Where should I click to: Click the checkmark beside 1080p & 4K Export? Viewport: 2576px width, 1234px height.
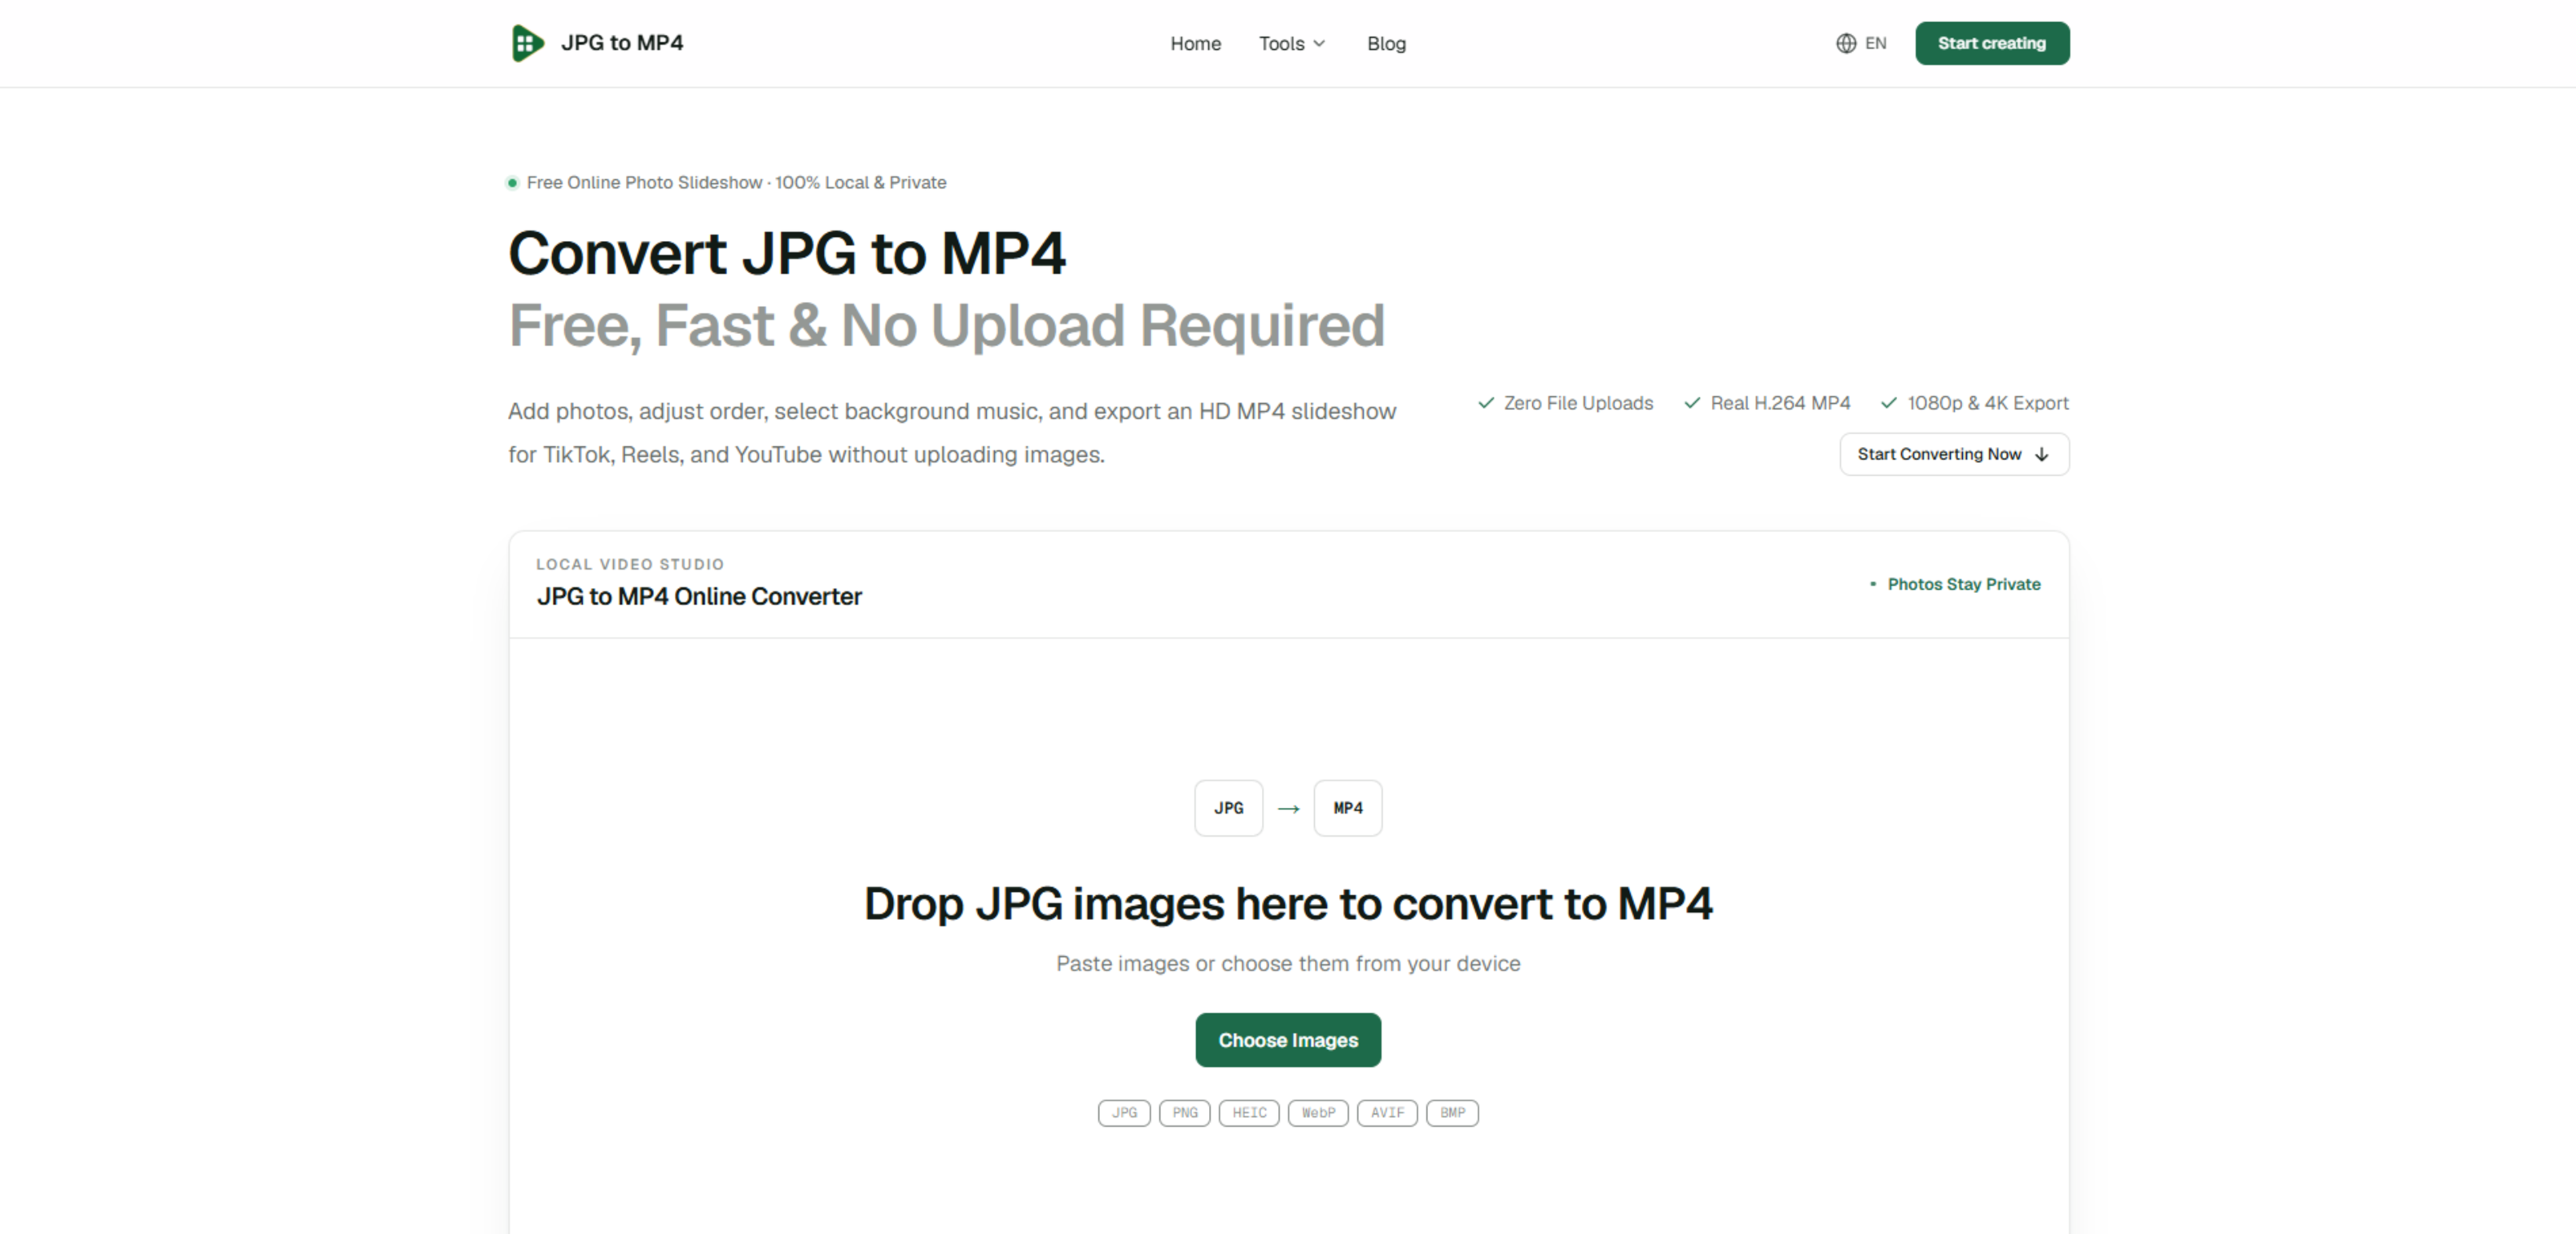click(1889, 403)
